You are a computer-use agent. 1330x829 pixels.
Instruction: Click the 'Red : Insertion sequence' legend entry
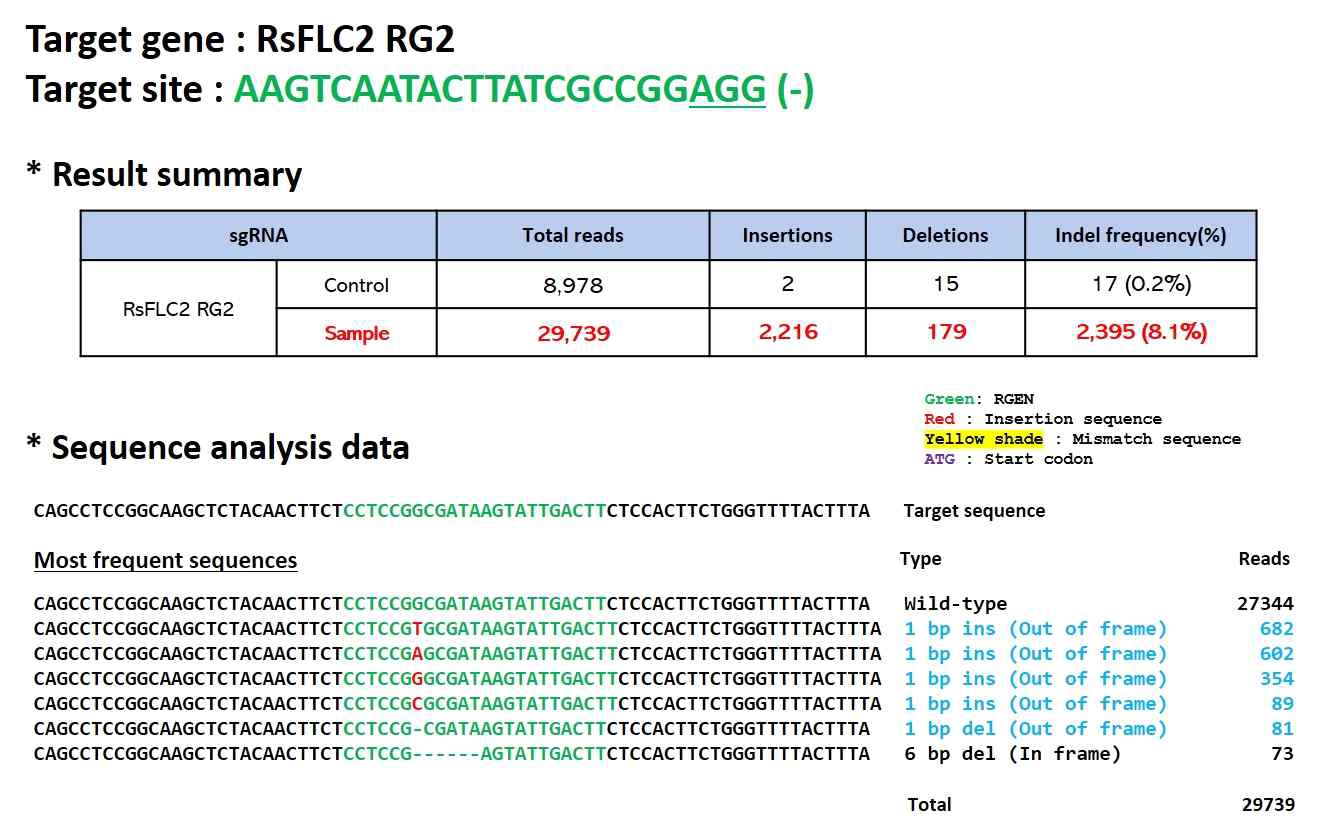pyautogui.click(x=1043, y=419)
